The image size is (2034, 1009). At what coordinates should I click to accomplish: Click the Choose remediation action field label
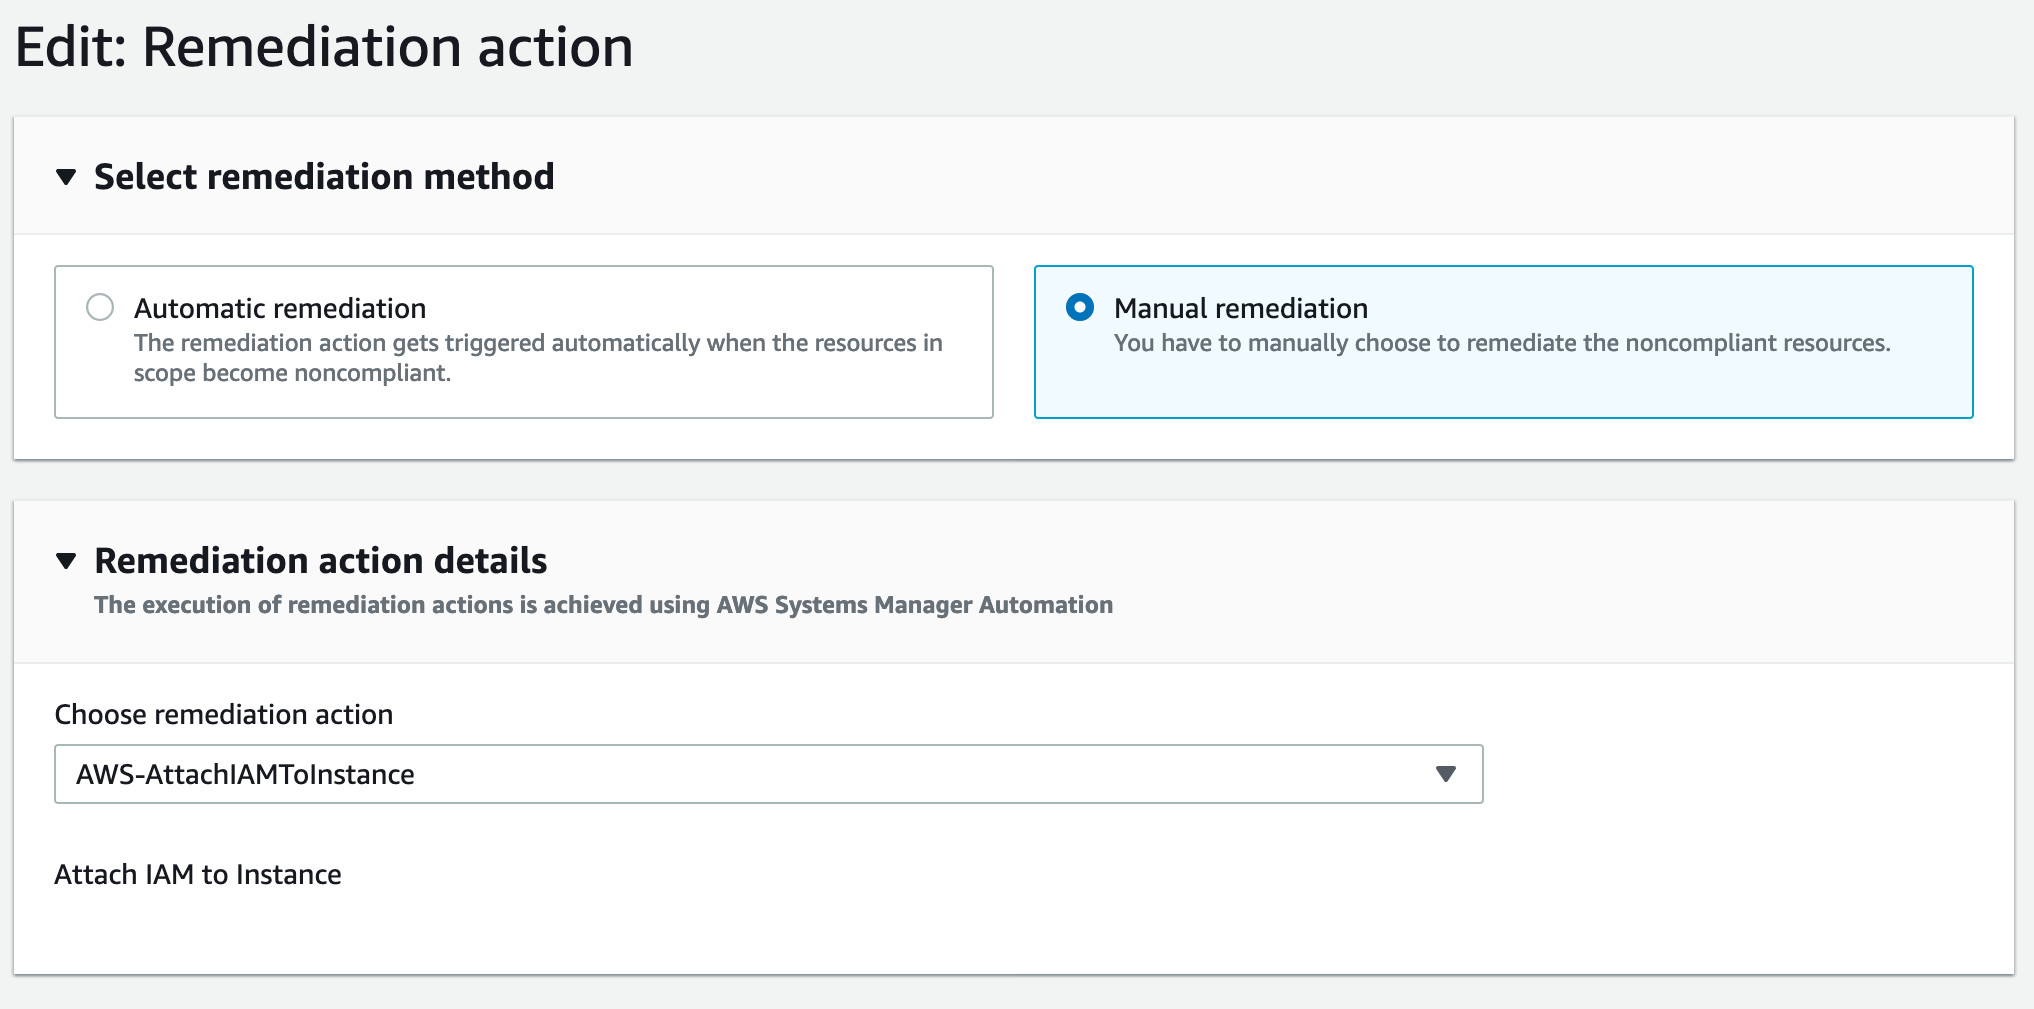(224, 714)
